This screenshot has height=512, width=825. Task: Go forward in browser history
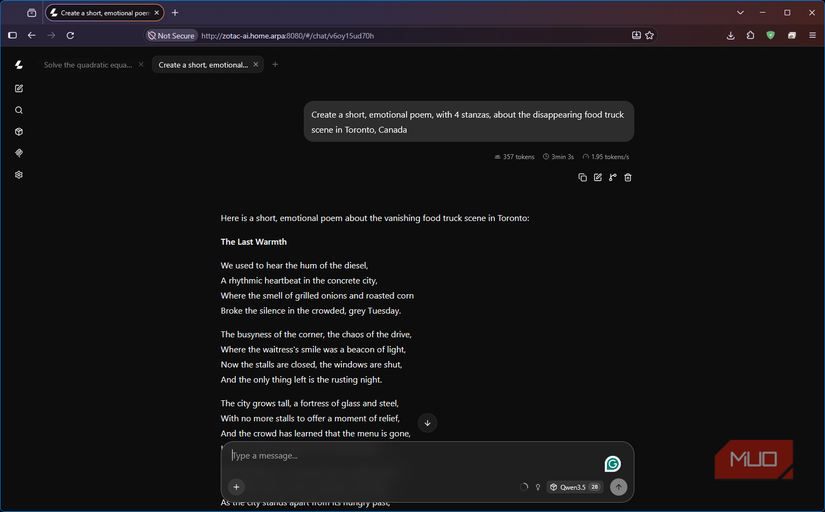click(x=51, y=35)
